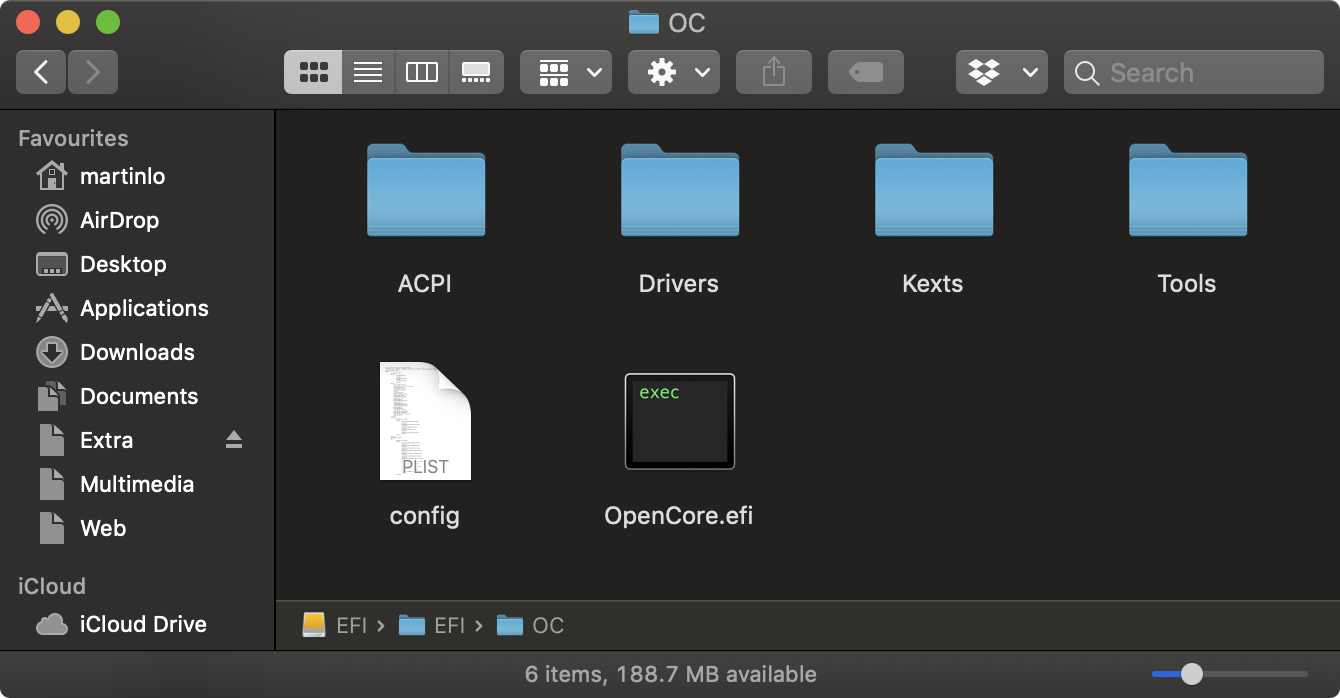Click the Edit Tags toolbar button
The image size is (1340, 698).
(x=865, y=72)
